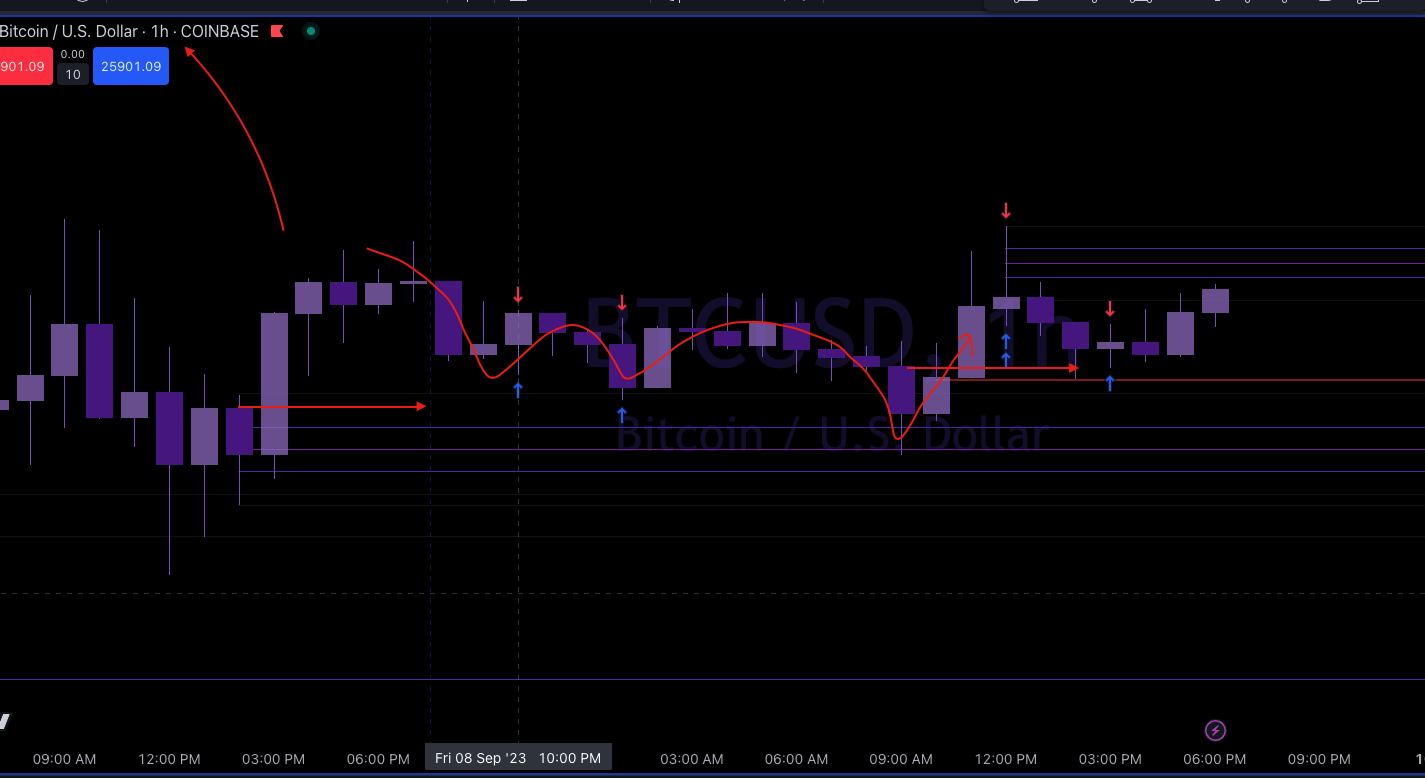Select the blue up-arrow signal under the 10 PM candle
This screenshot has width=1425, height=778.
[518, 391]
